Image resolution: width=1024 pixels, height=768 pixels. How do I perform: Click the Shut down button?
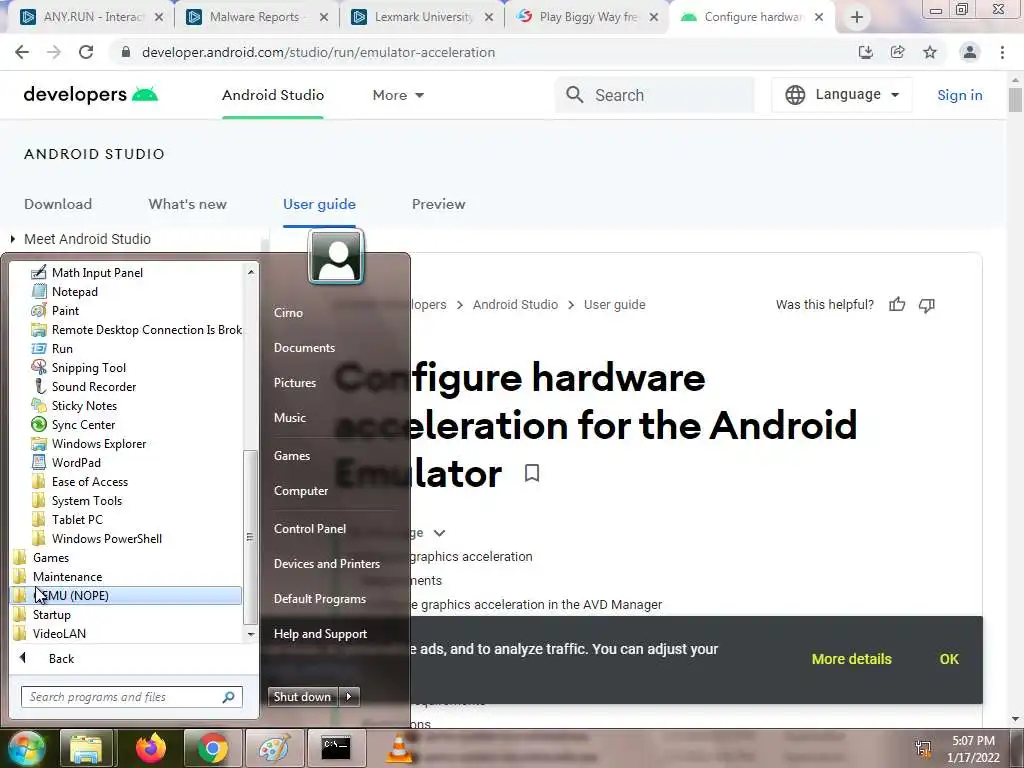click(x=302, y=697)
